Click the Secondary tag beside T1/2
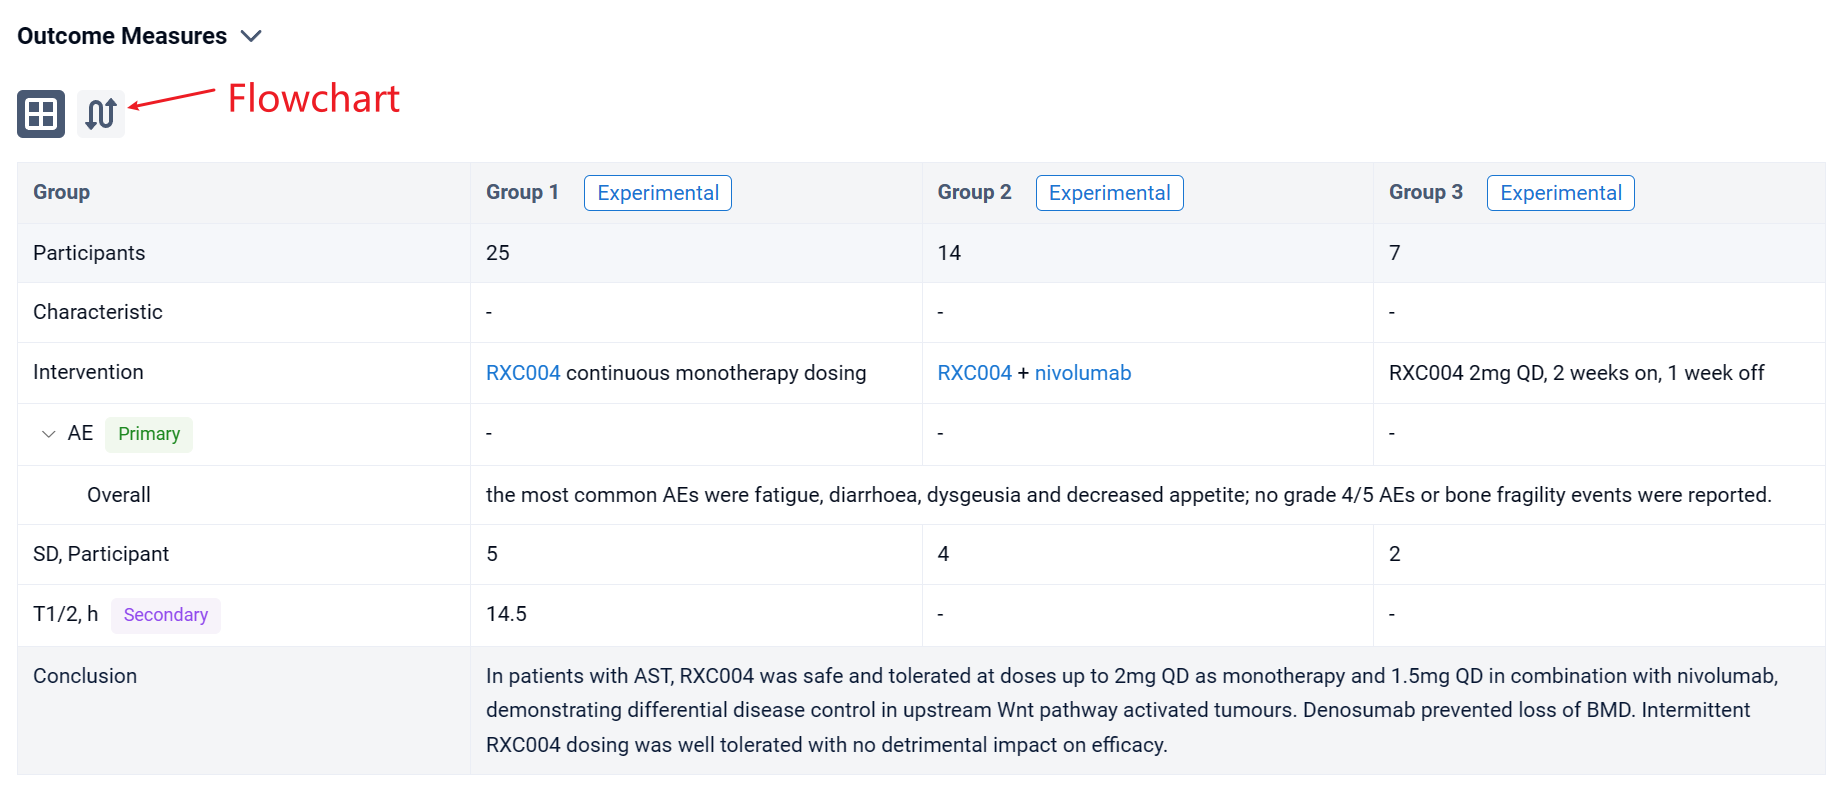This screenshot has height=792, width=1842. tap(166, 615)
